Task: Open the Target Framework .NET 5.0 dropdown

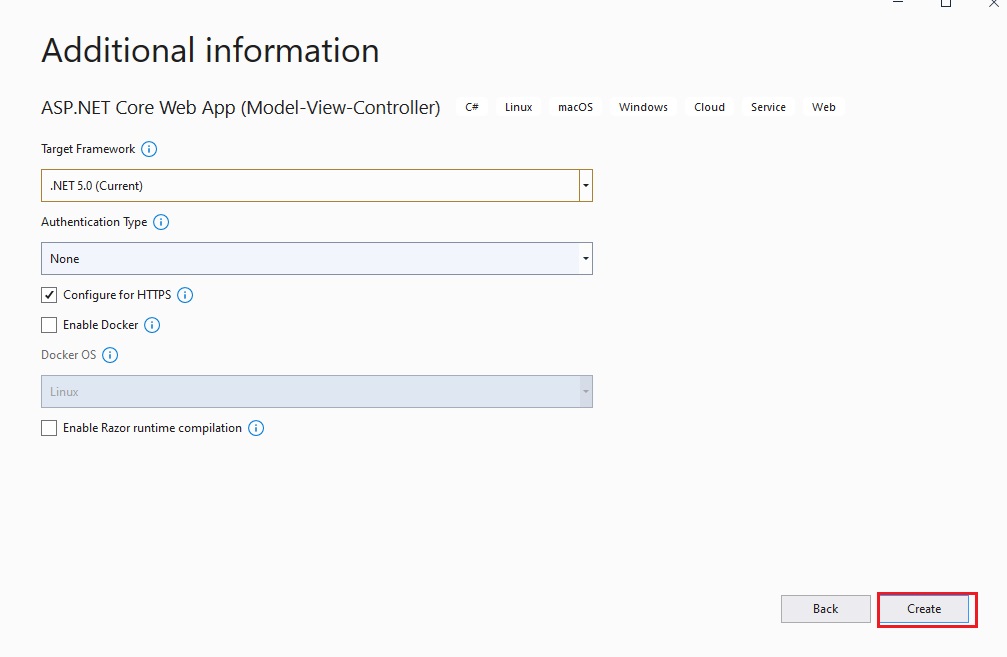Action: tap(317, 186)
